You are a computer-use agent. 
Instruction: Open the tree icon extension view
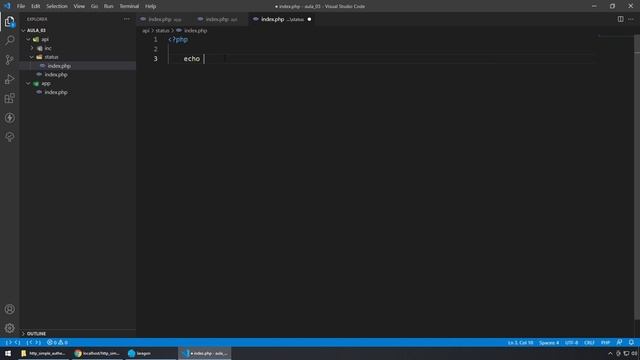pyautogui.click(x=9, y=137)
